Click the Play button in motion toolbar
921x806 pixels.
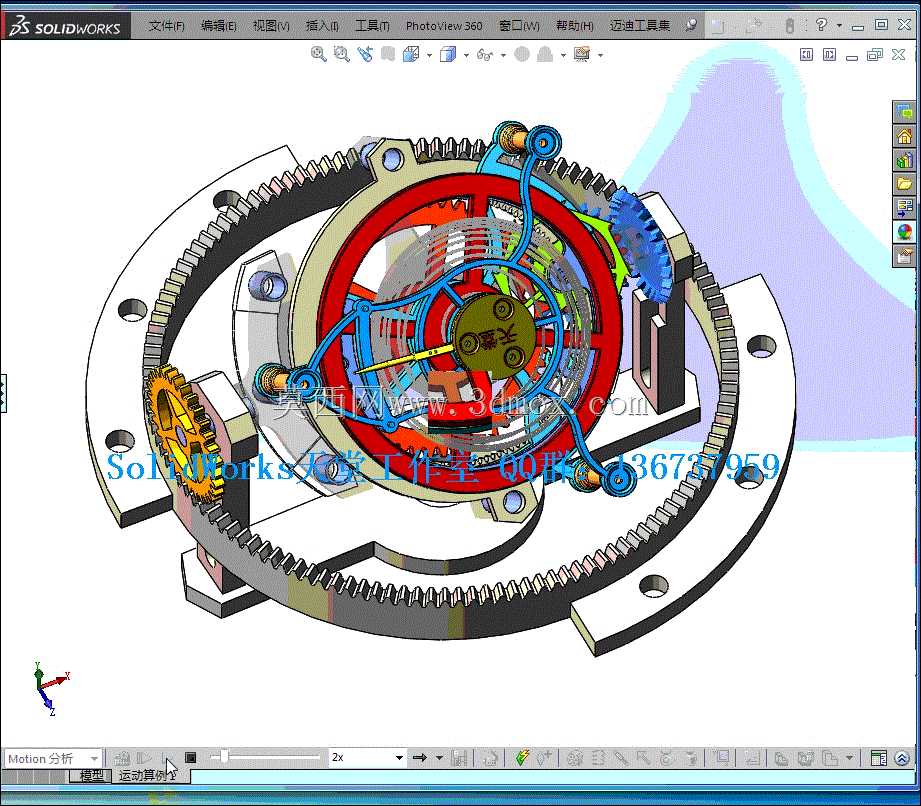click(x=167, y=758)
